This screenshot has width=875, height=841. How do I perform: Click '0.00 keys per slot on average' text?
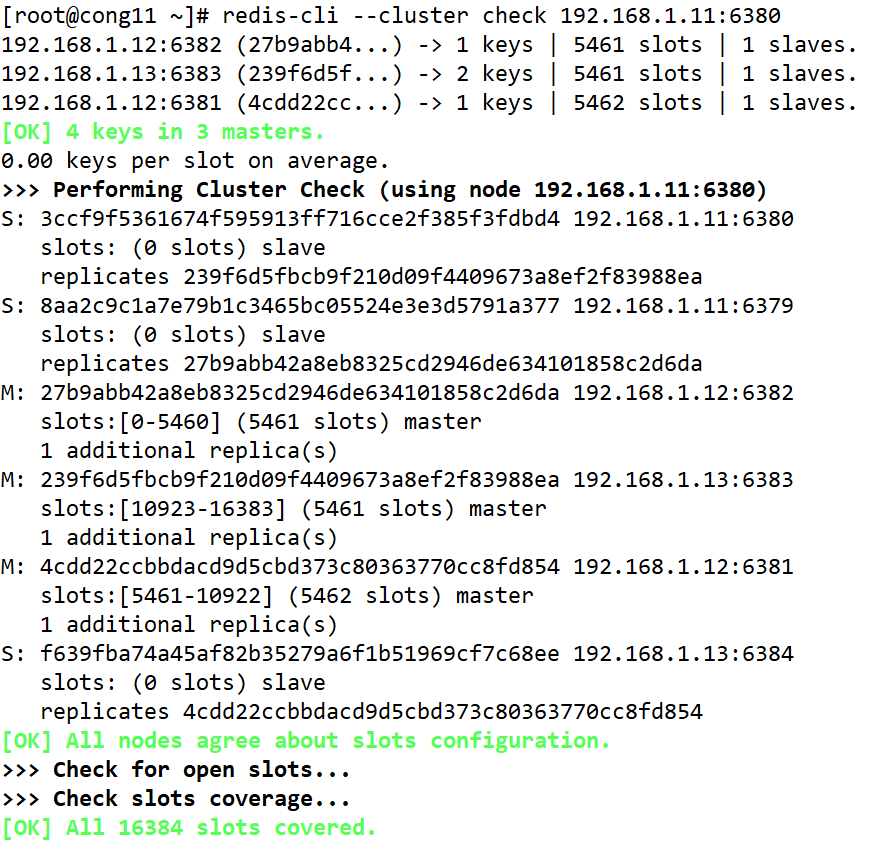point(193,161)
